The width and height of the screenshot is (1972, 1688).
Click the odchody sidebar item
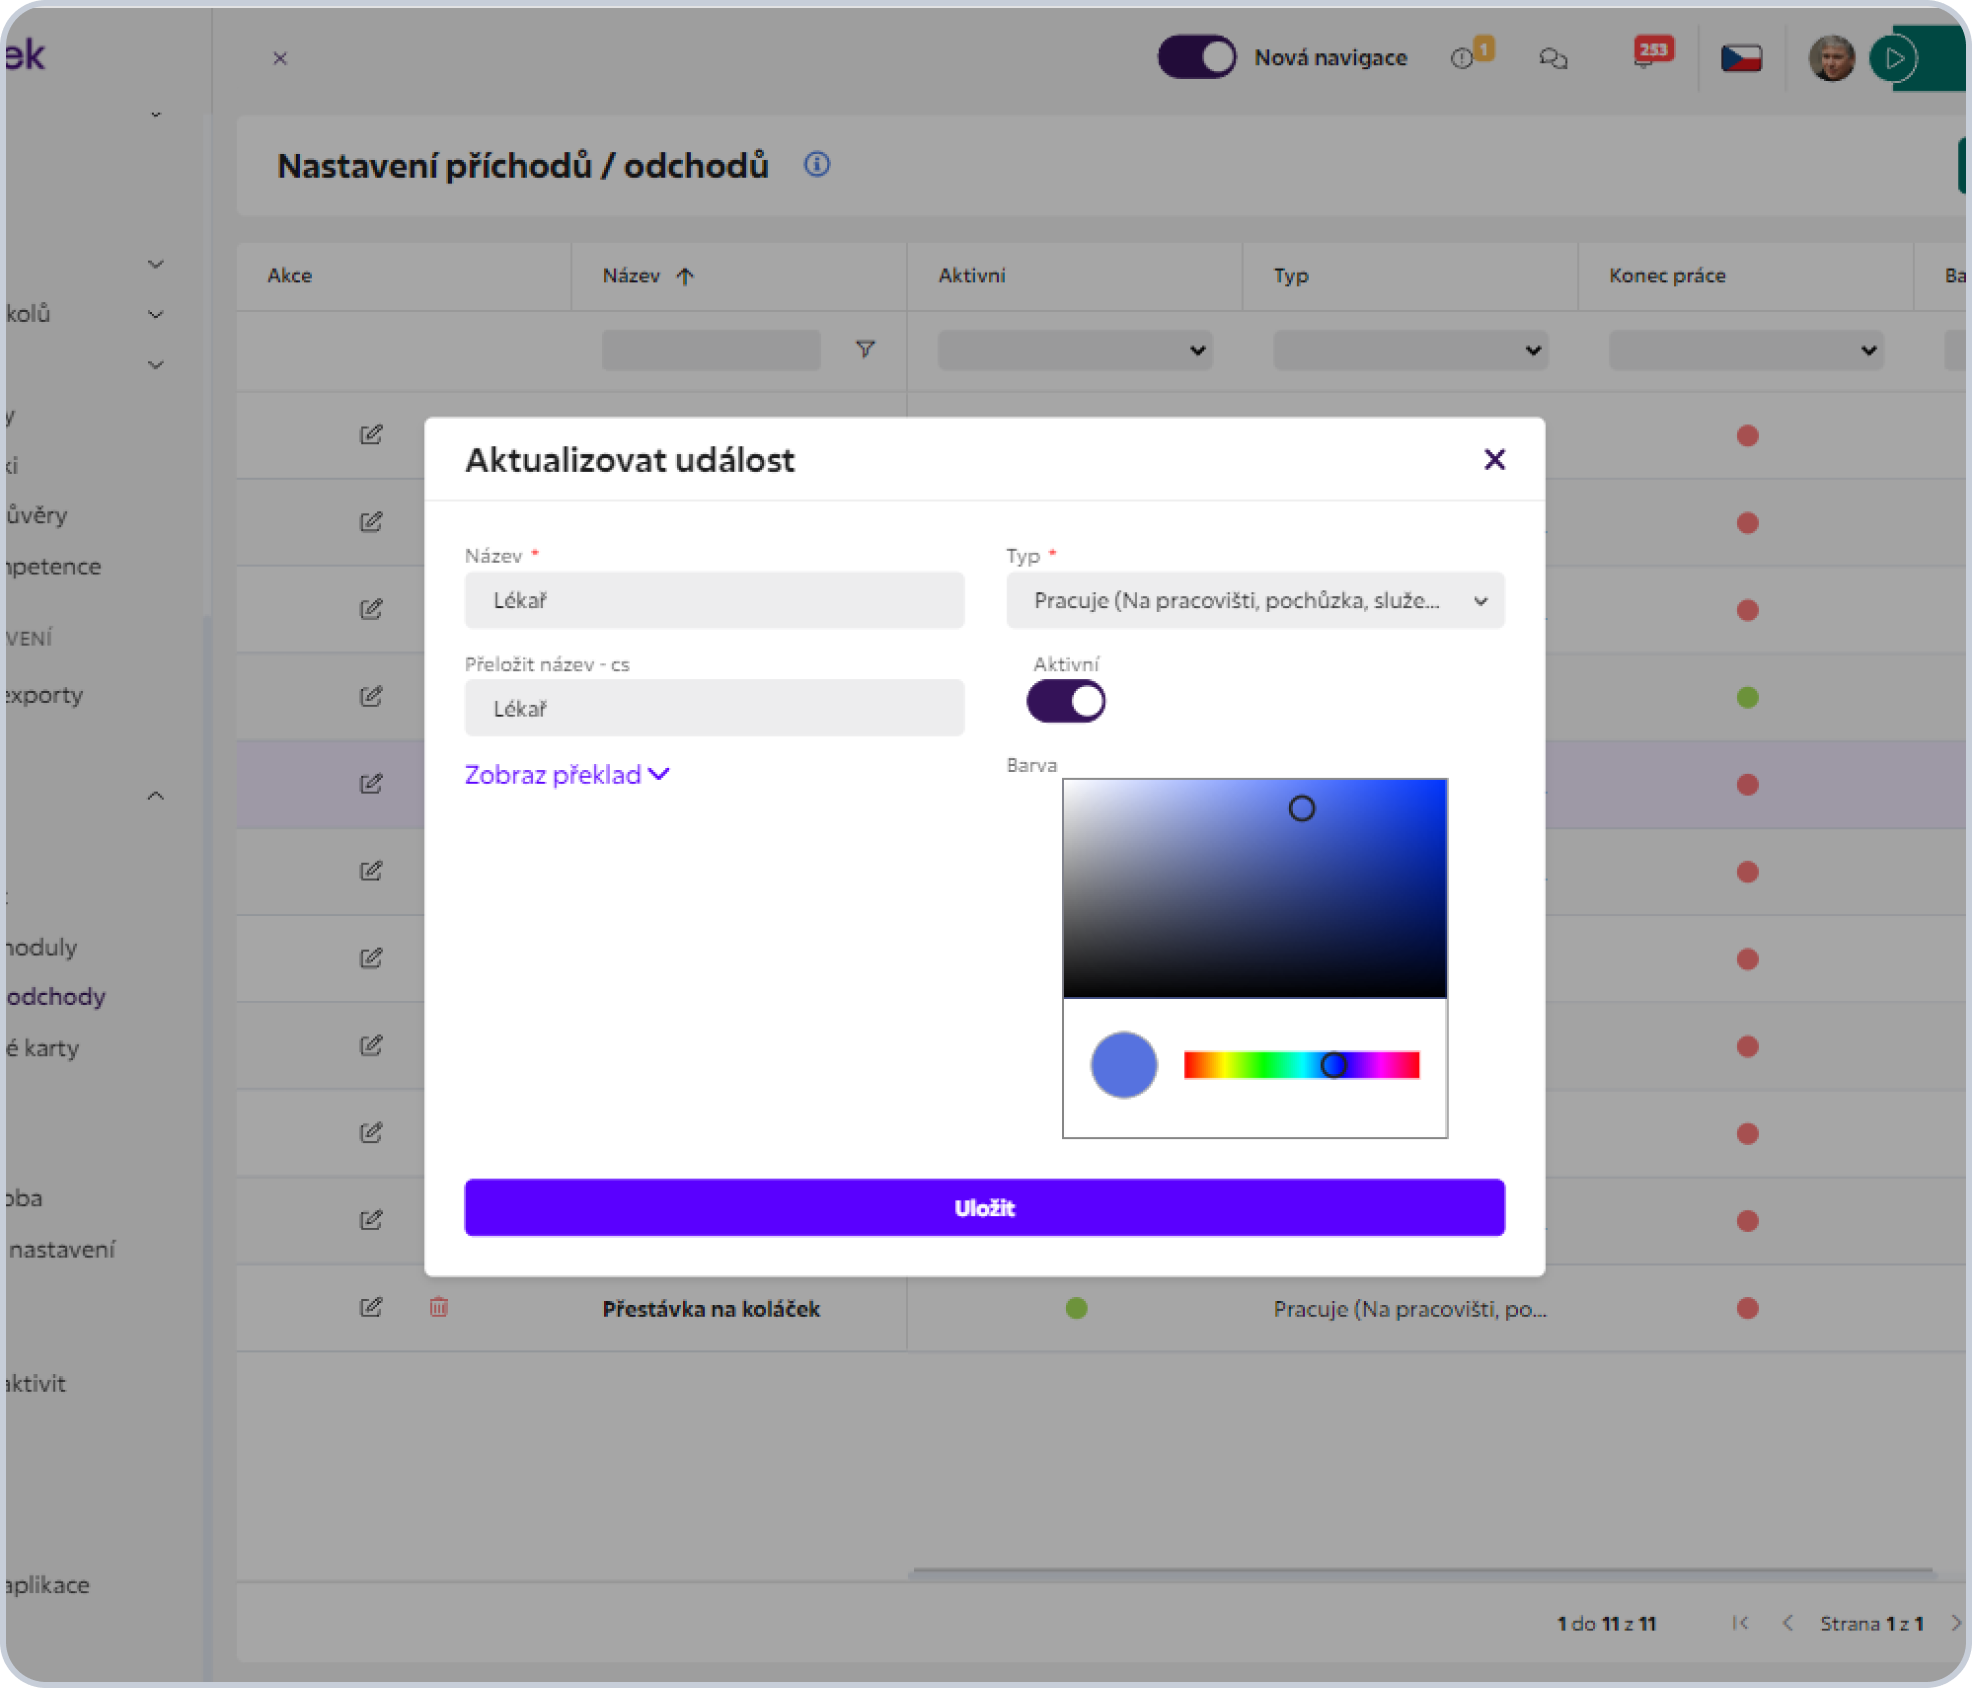pyautogui.click(x=56, y=997)
